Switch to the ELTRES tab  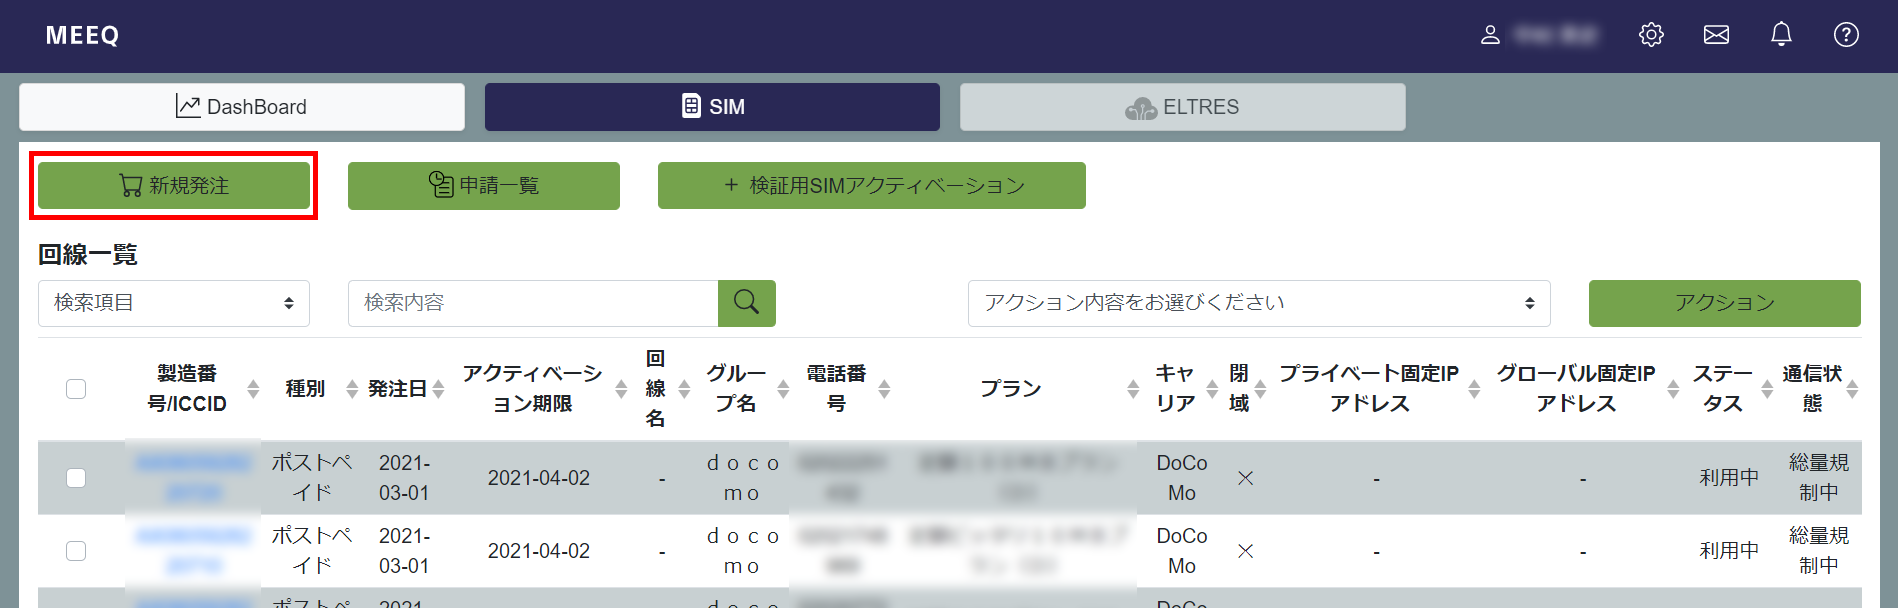click(x=1183, y=107)
